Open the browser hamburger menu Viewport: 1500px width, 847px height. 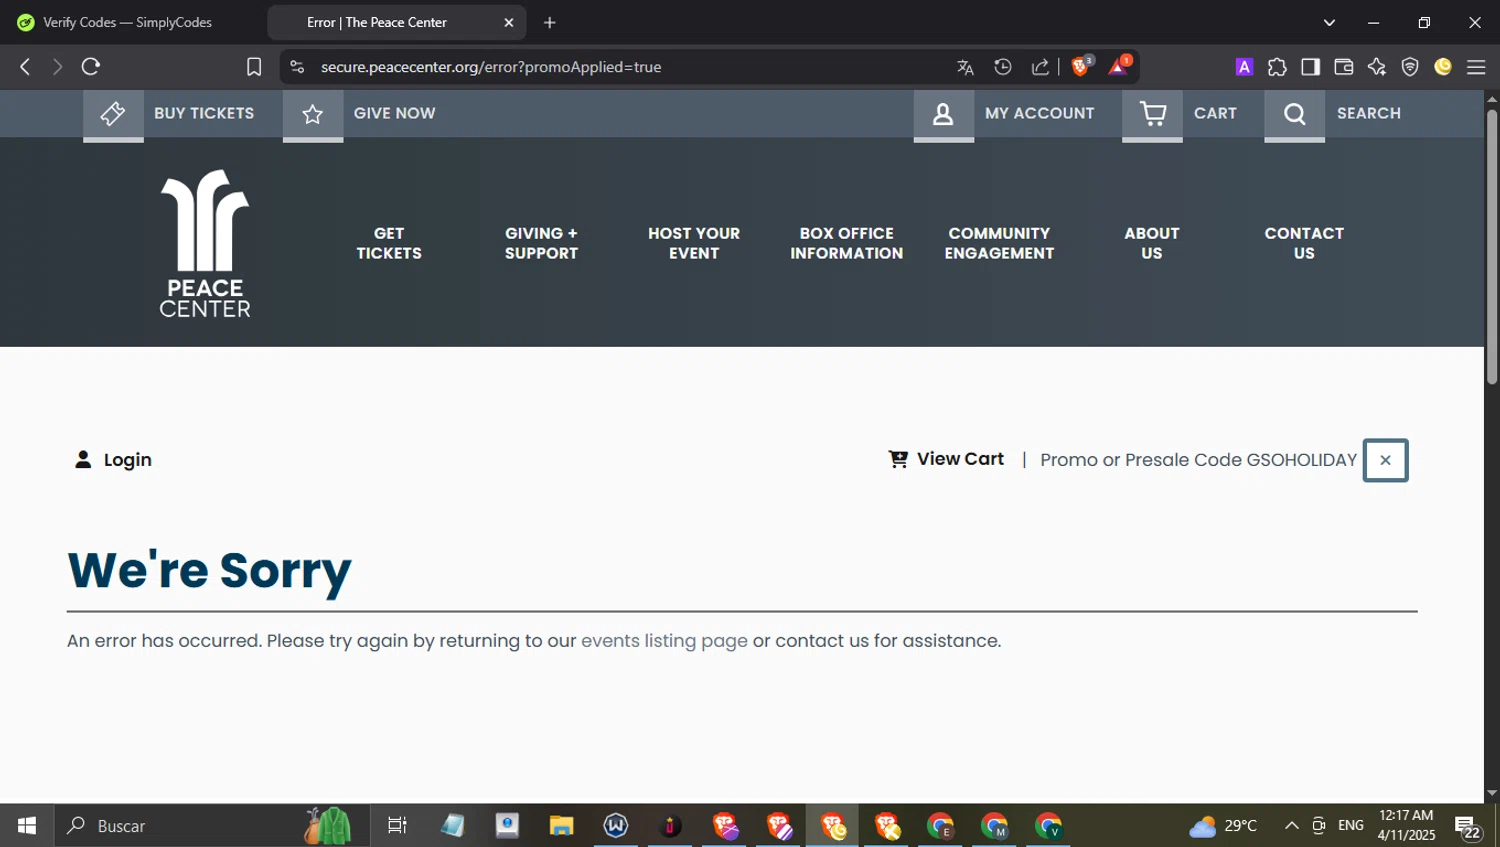tap(1476, 67)
